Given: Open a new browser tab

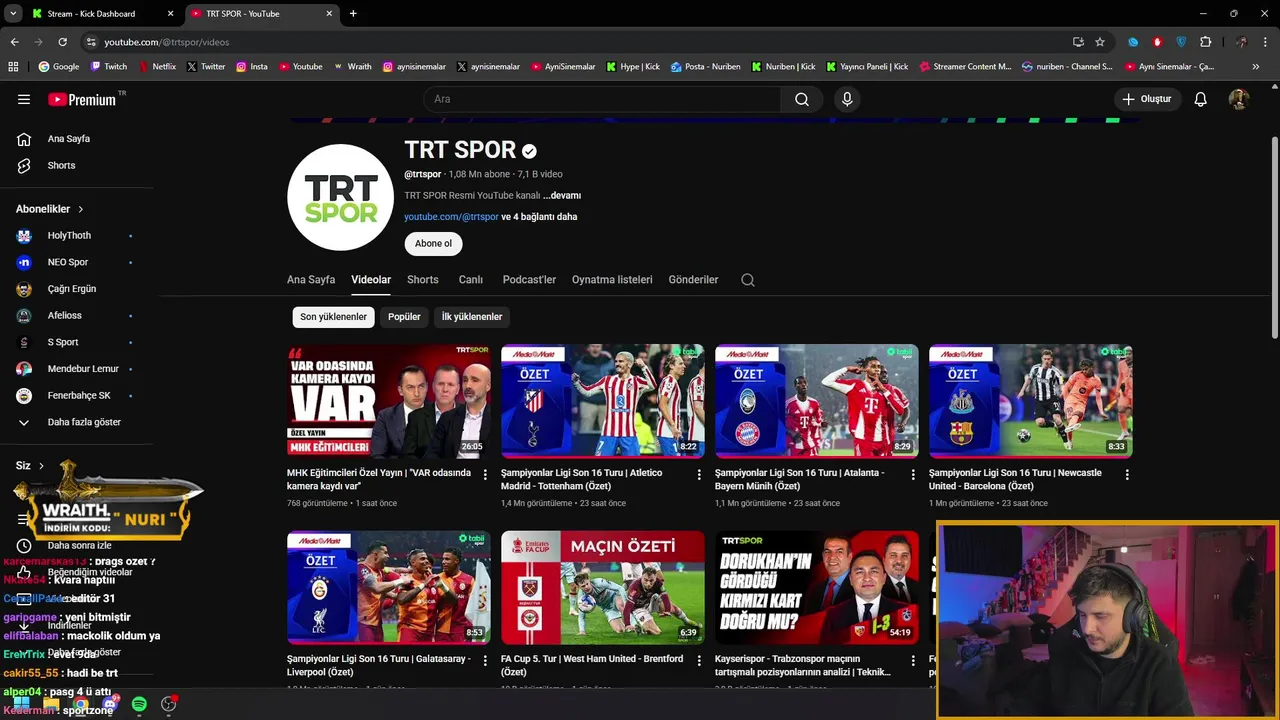Looking at the screenshot, I should pyautogui.click(x=353, y=14).
